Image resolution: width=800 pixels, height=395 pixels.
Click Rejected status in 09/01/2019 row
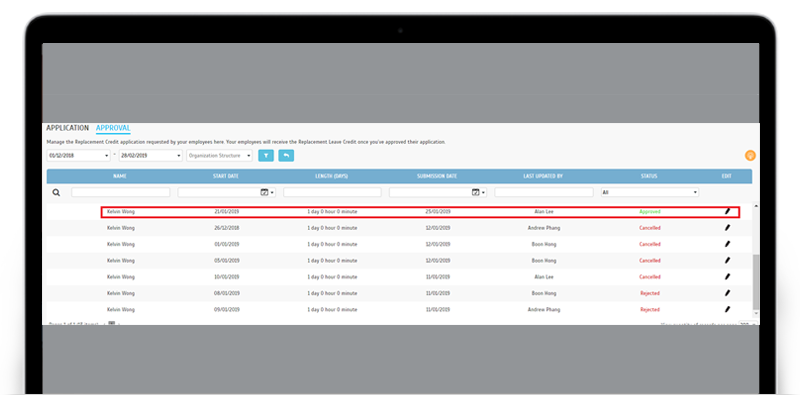point(650,310)
